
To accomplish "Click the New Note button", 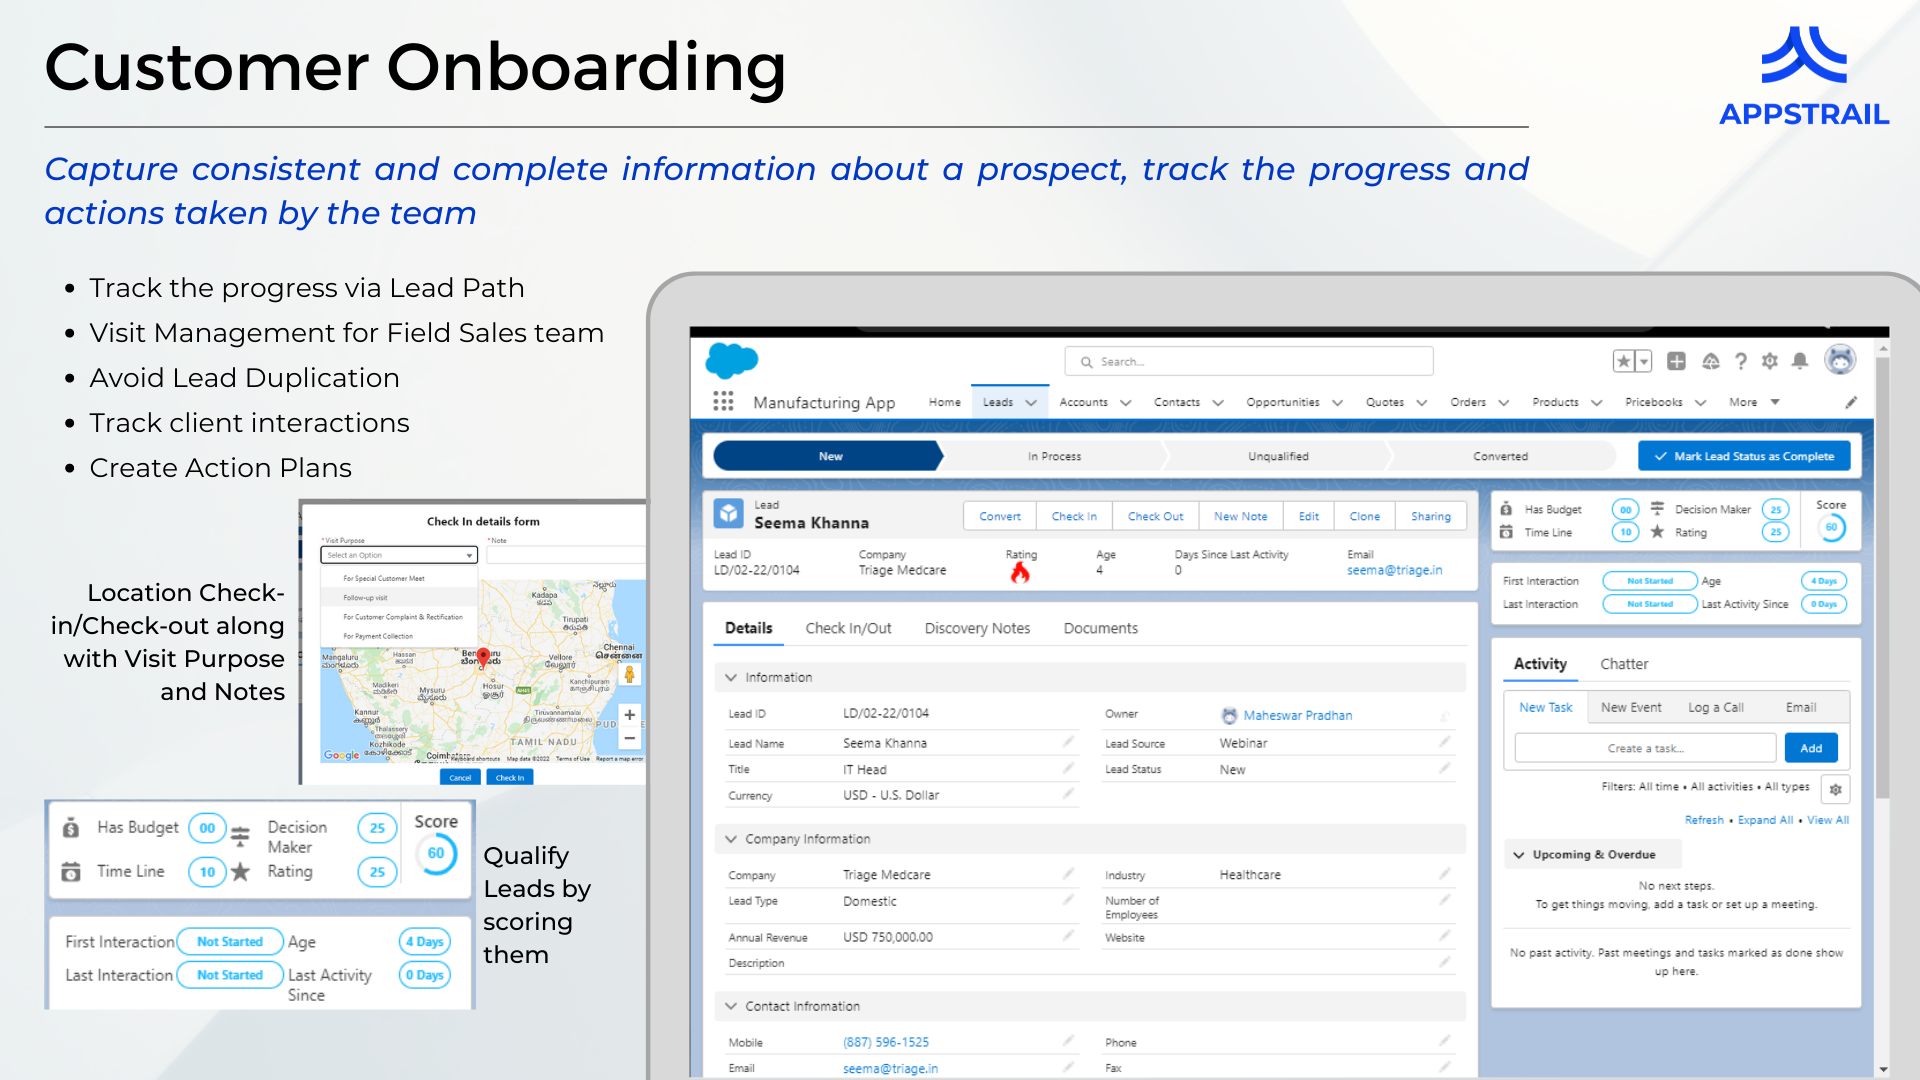I will 1240,516.
